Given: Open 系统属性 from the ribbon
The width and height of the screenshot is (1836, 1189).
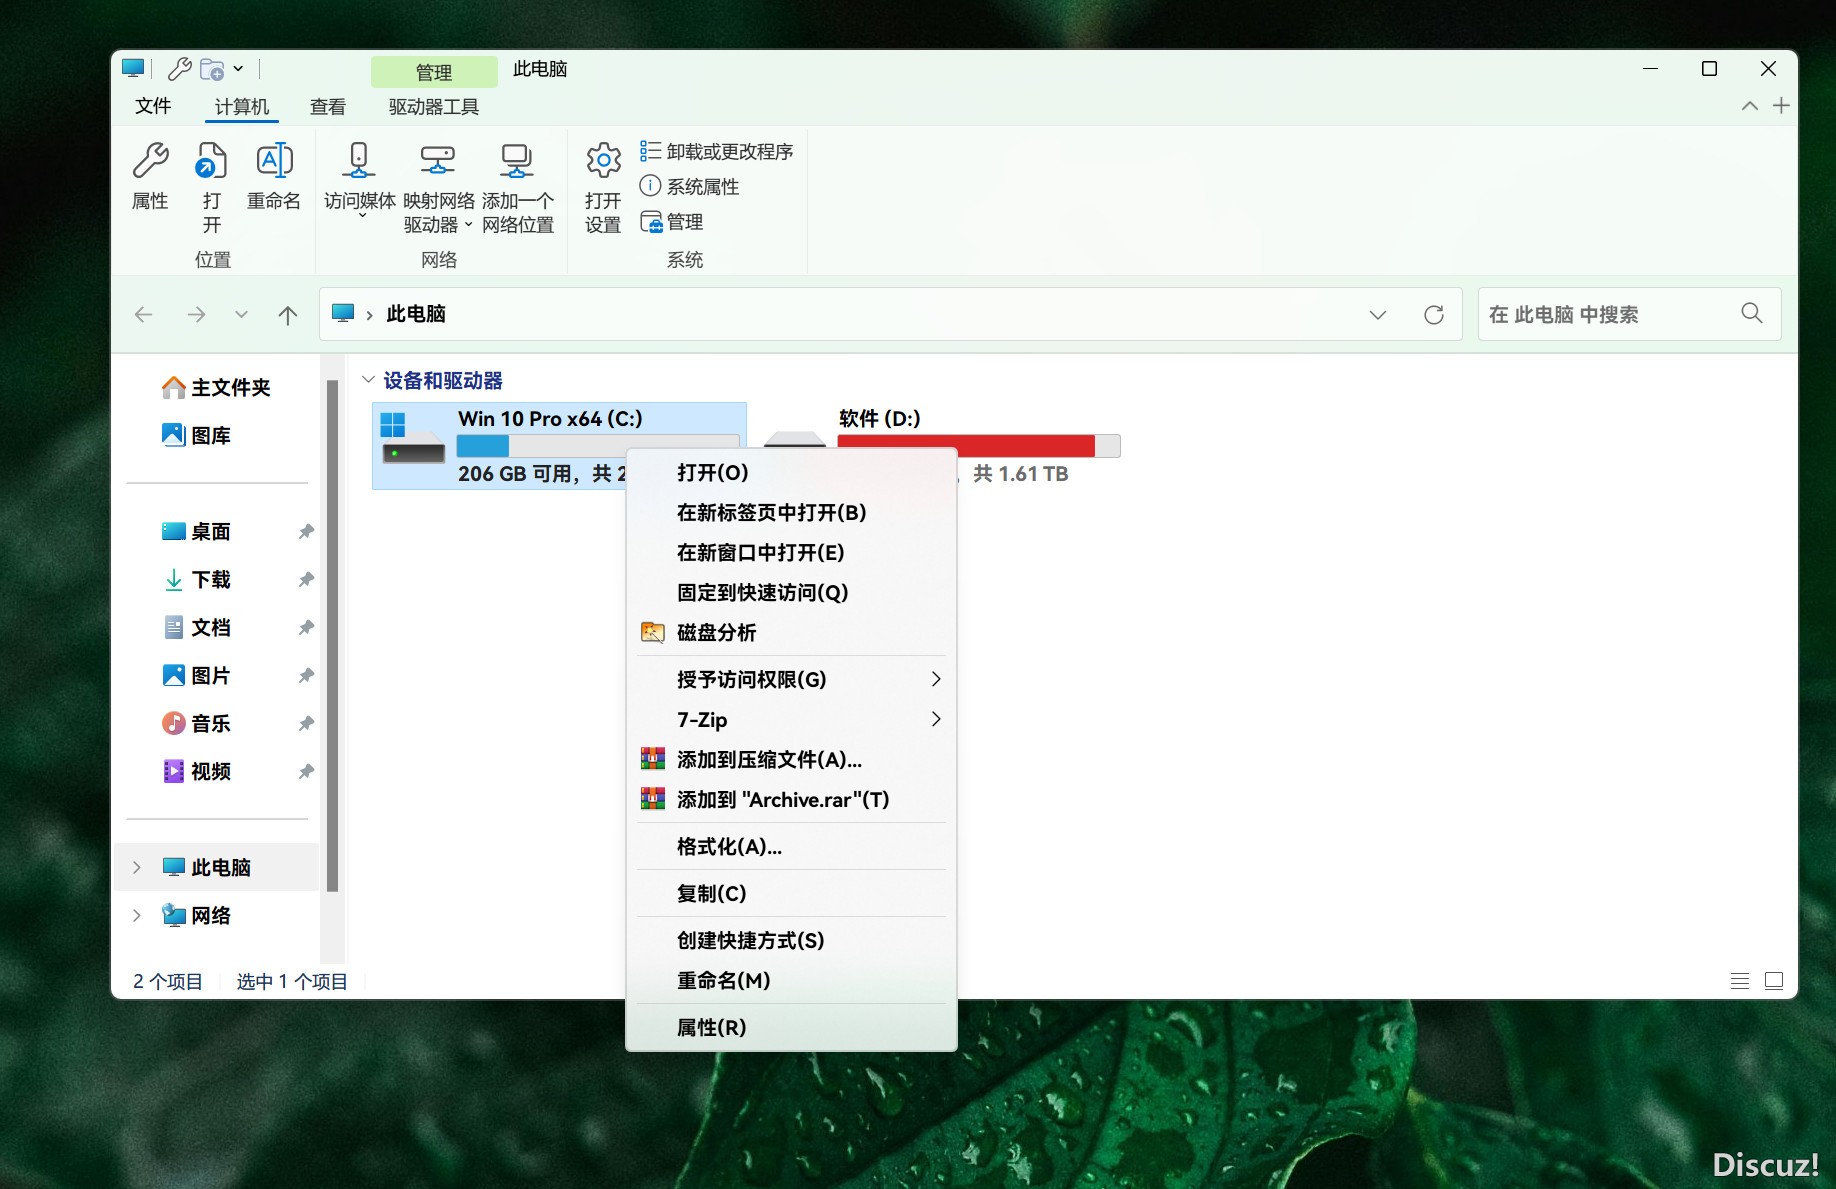Looking at the screenshot, I should tap(689, 186).
